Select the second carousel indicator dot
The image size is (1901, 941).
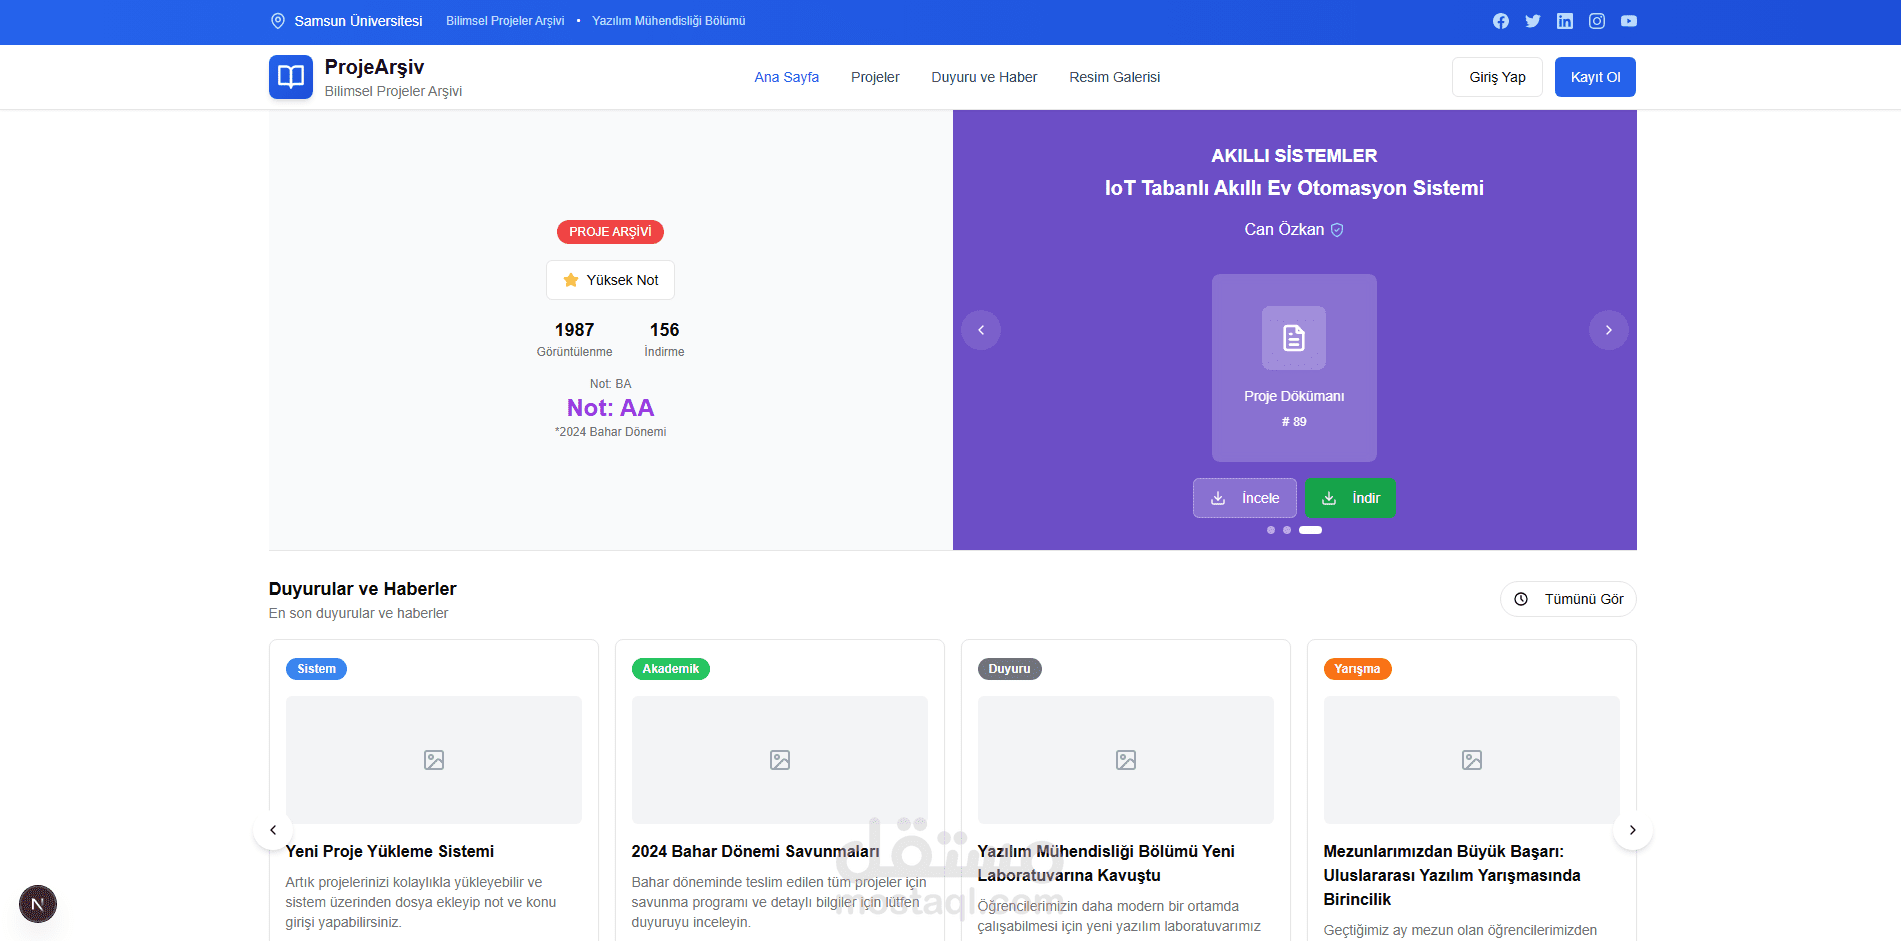point(1287,530)
